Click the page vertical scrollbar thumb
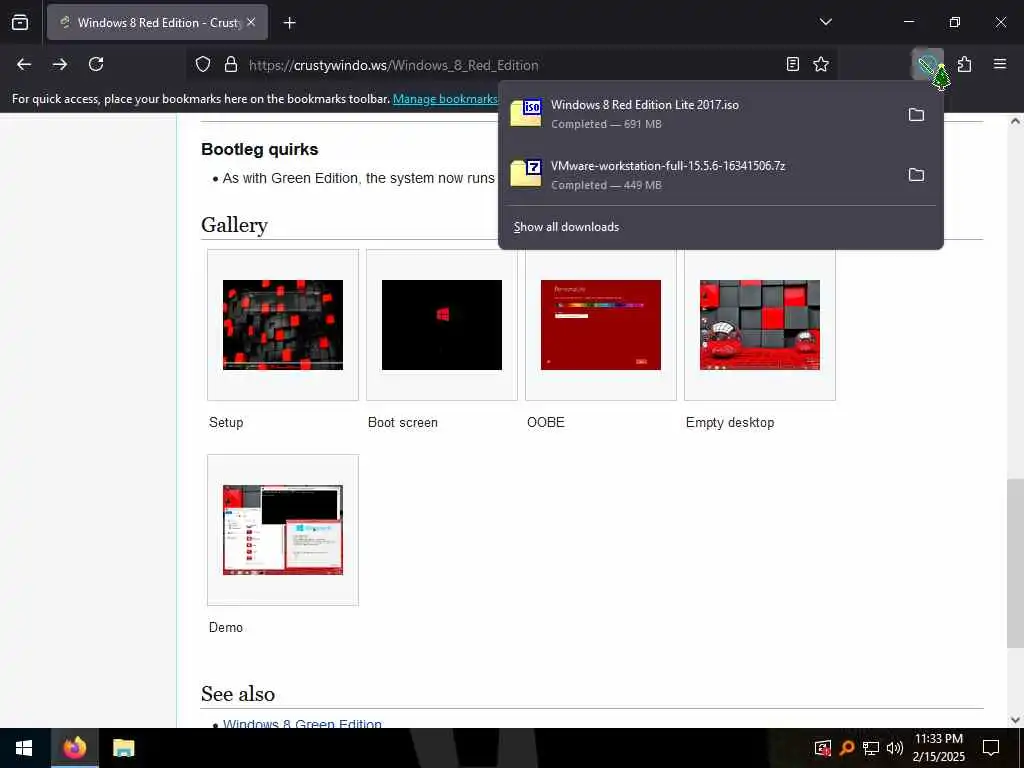 click(1015, 563)
